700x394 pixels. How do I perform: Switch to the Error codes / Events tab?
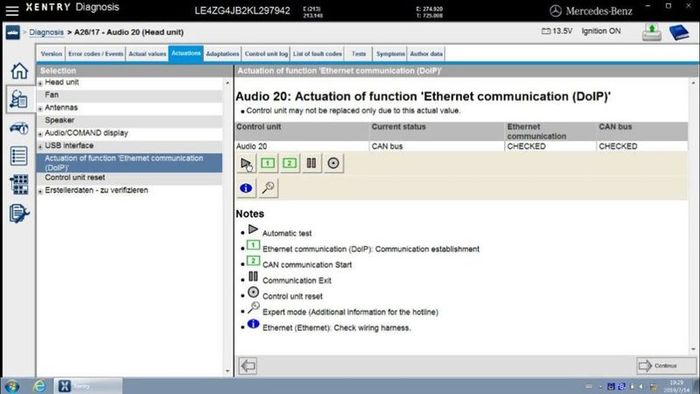point(96,54)
